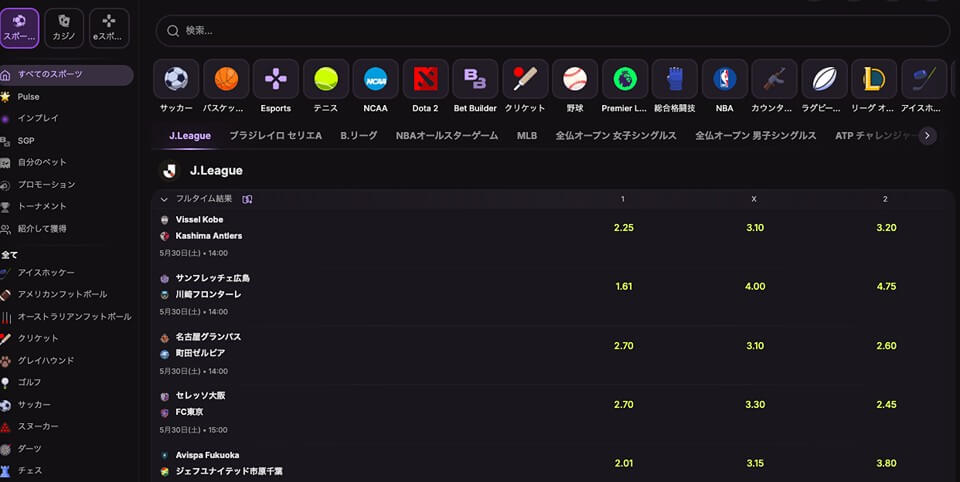Switch to the スポーツ top tab
Viewport: 960px width, 482px height.
pyautogui.click(x=20, y=28)
